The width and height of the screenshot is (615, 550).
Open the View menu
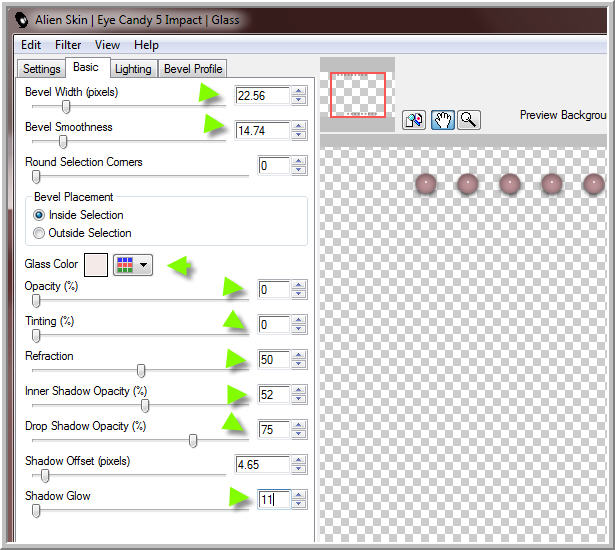(107, 45)
